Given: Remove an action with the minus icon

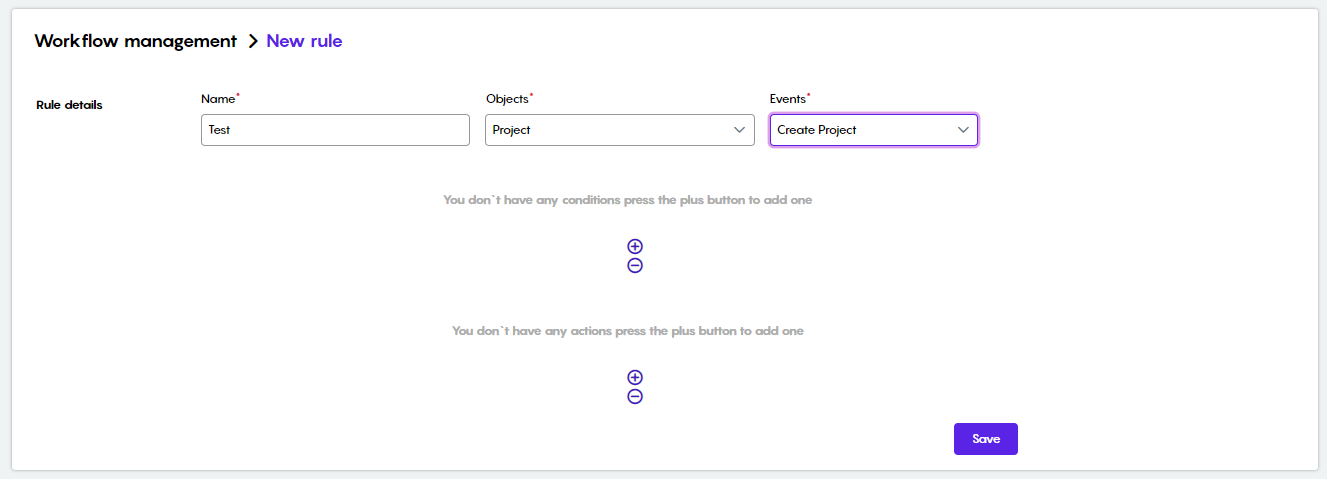Looking at the screenshot, I should 634,396.
